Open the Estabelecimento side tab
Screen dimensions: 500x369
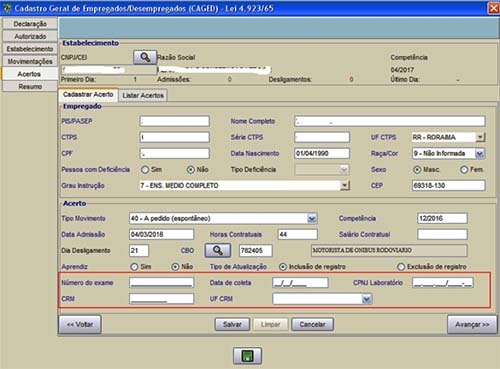point(30,49)
